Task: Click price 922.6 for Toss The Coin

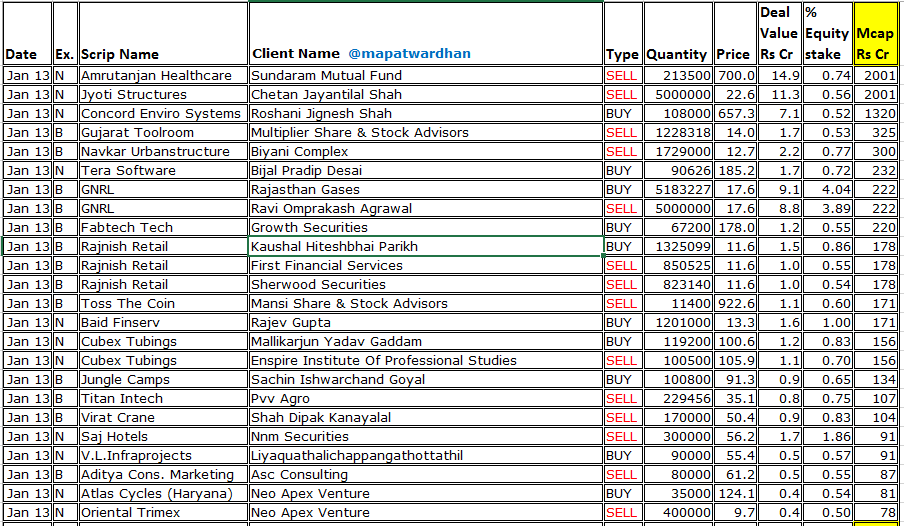Action: tap(735, 304)
